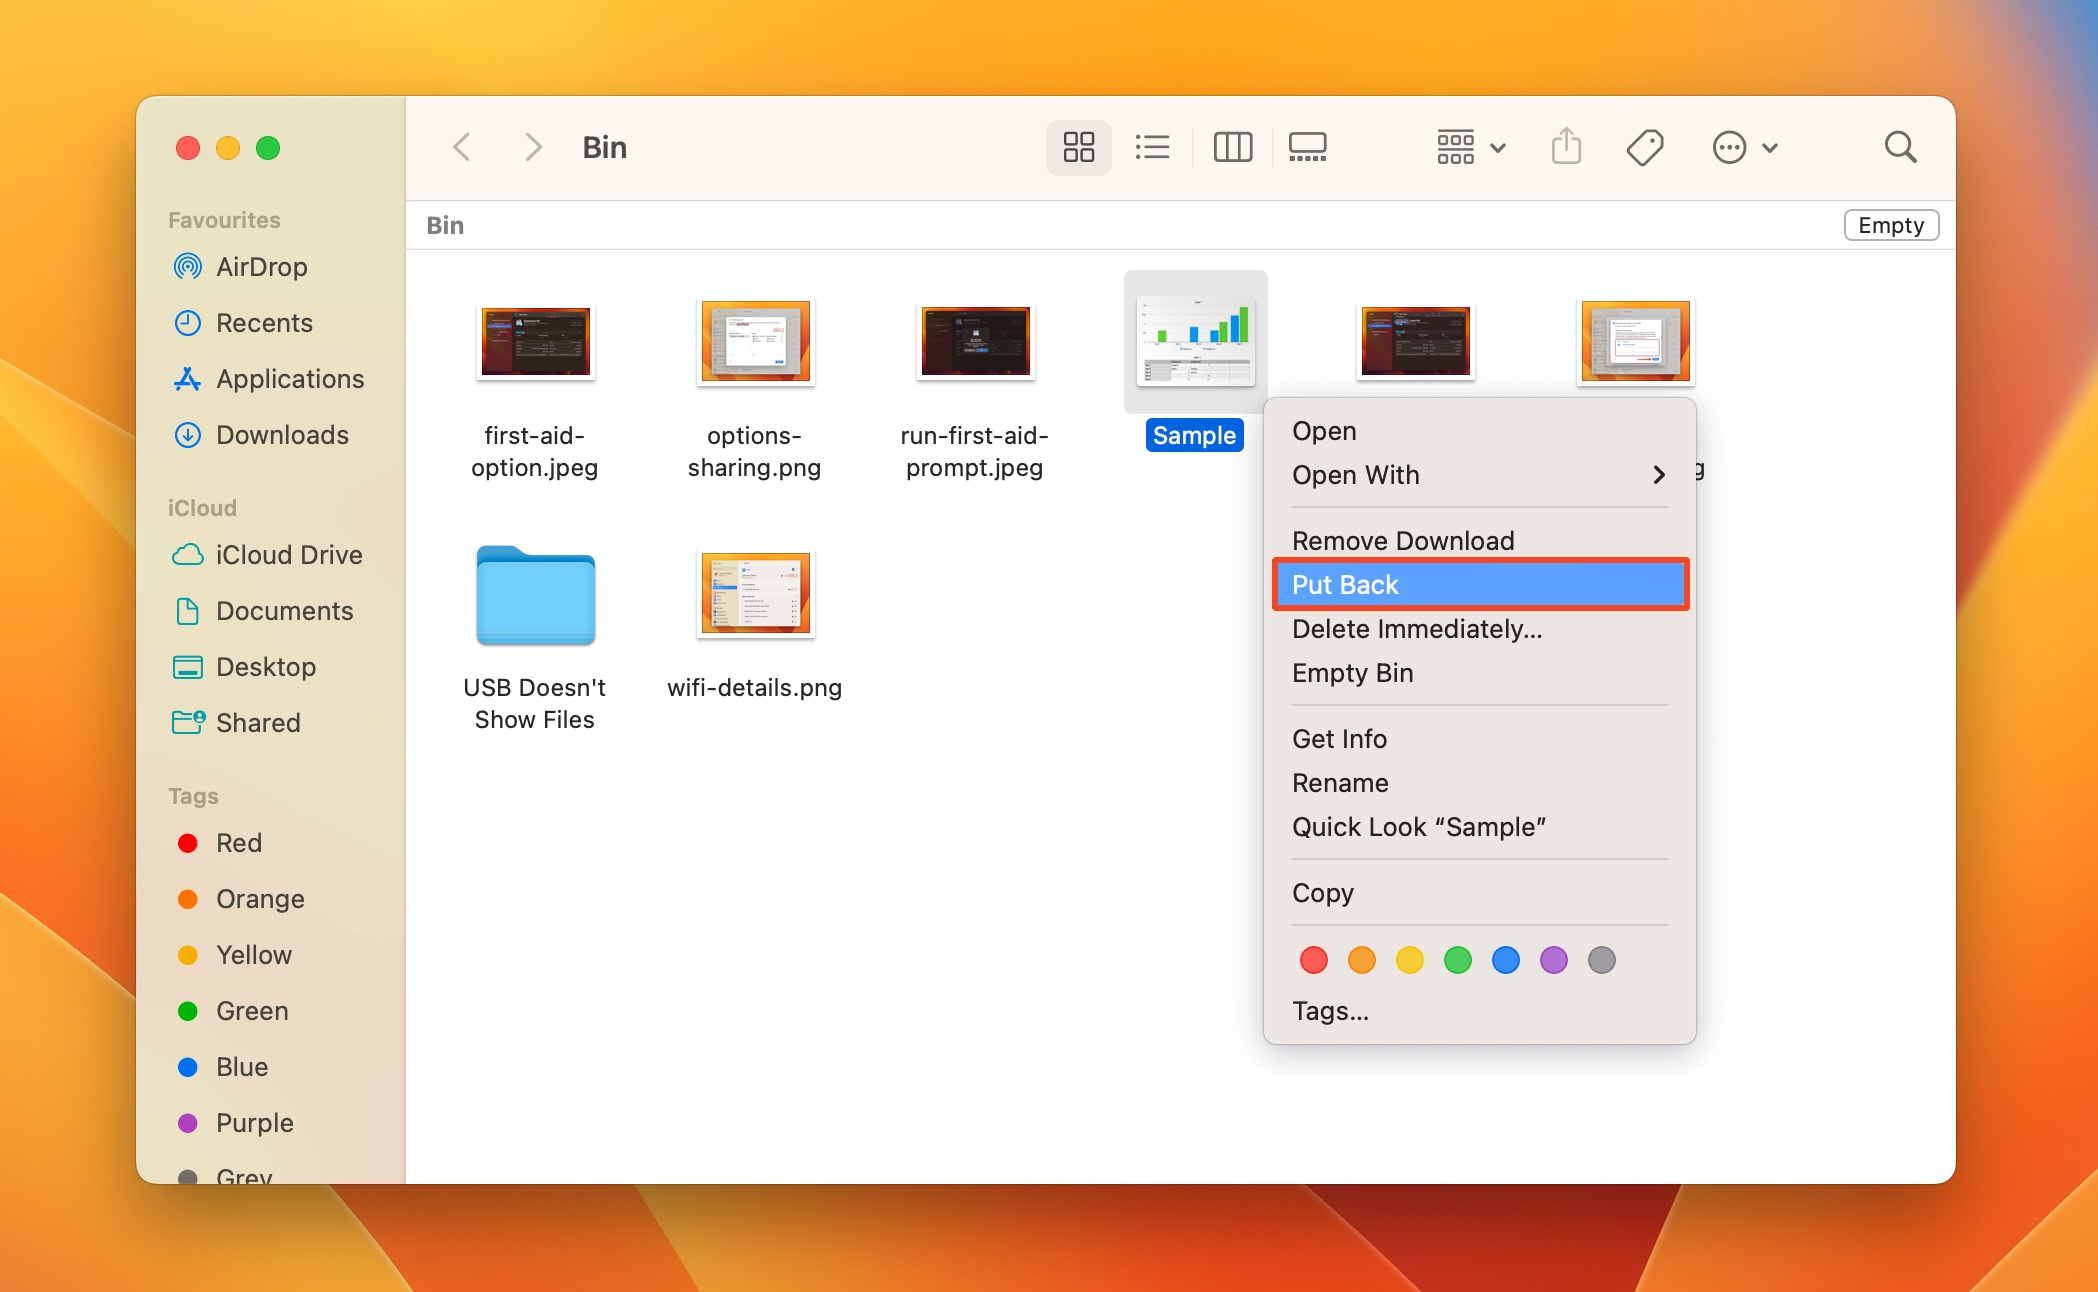2098x1292 pixels.
Task: Select the USB Doesn't Show Files folder
Action: click(535, 596)
